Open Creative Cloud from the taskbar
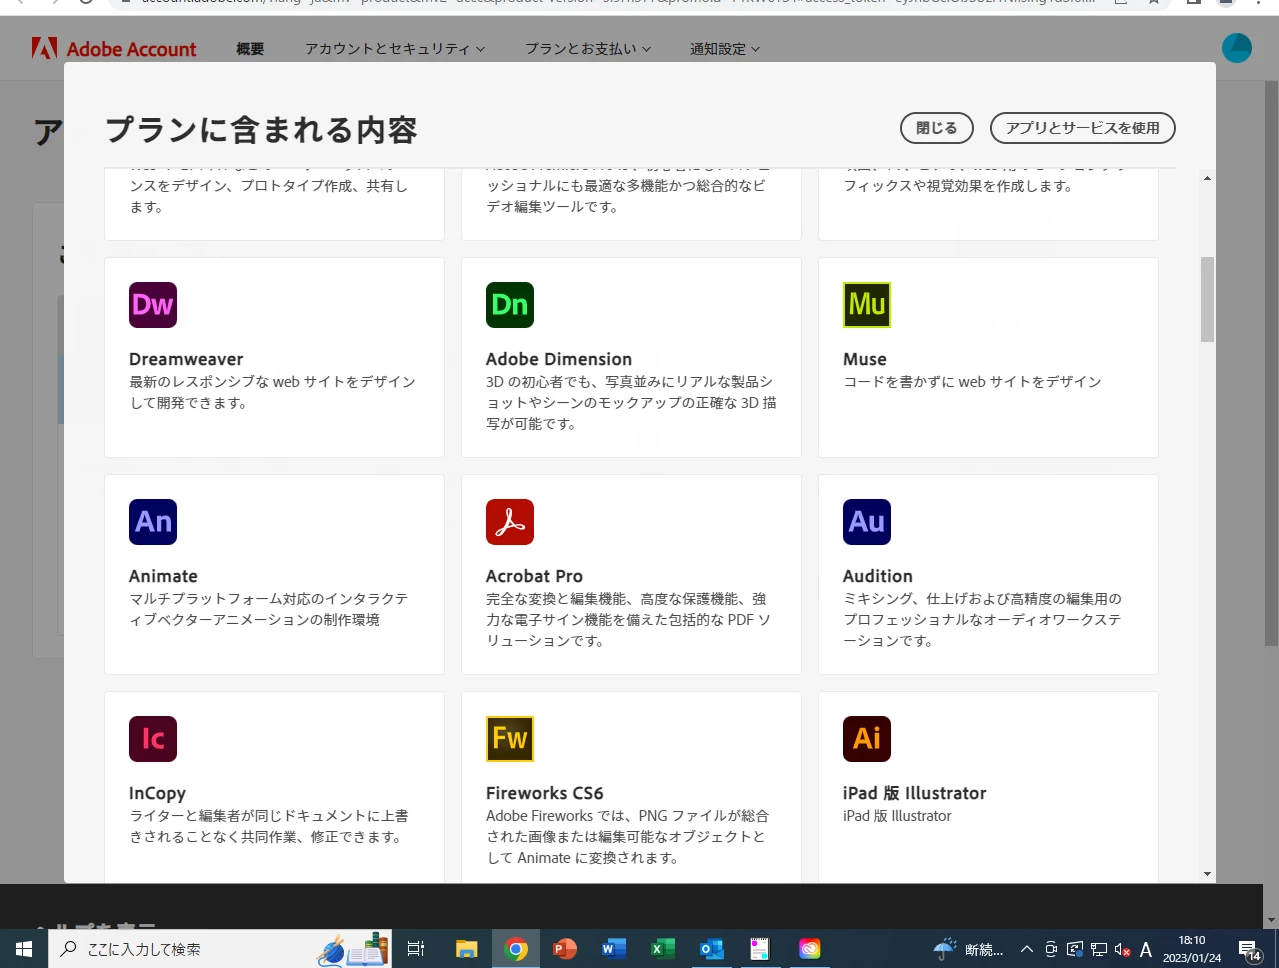 [x=809, y=949]
